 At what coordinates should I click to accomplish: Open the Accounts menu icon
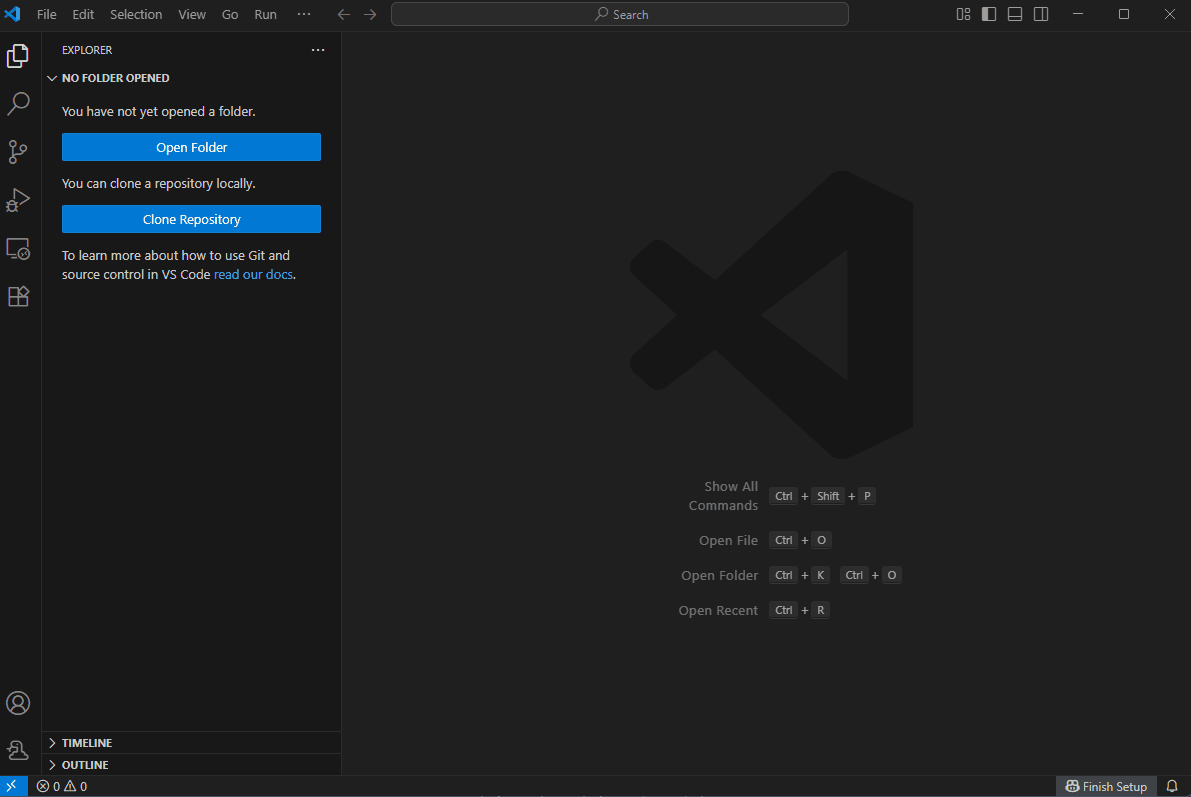(x=18, y=703)
